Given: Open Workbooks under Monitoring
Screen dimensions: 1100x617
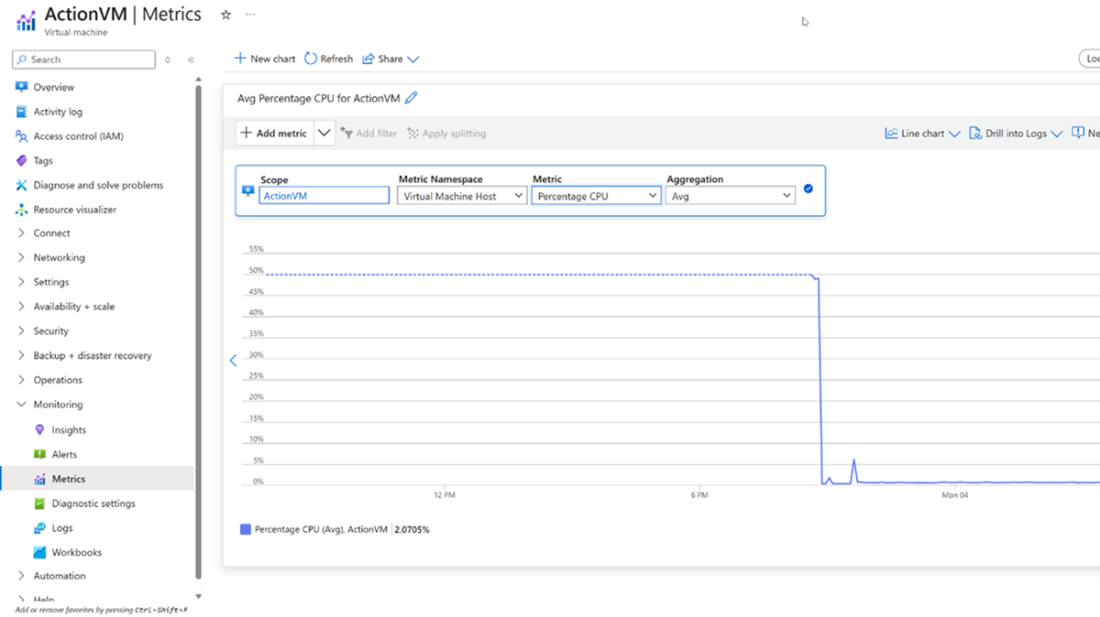Looking at the screenshot, I should tap(76, 552).
